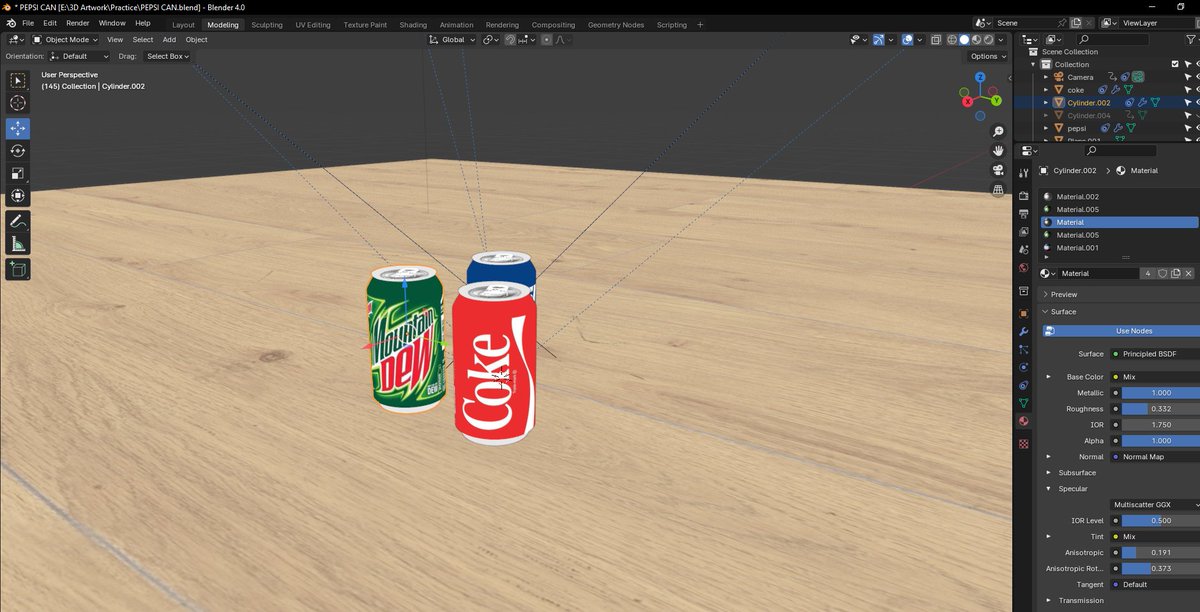
Task: Expand coke object in outliner
Action: coord(1046,90)
